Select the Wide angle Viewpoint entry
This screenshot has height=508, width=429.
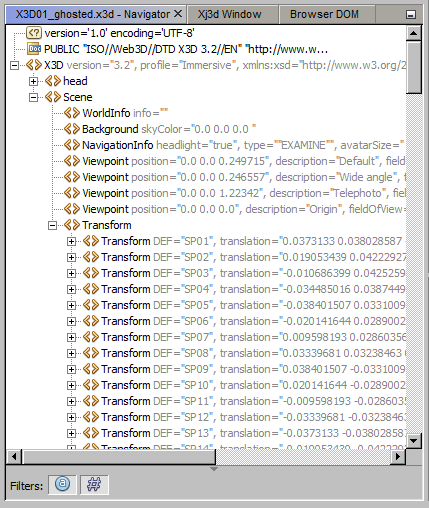235,177
